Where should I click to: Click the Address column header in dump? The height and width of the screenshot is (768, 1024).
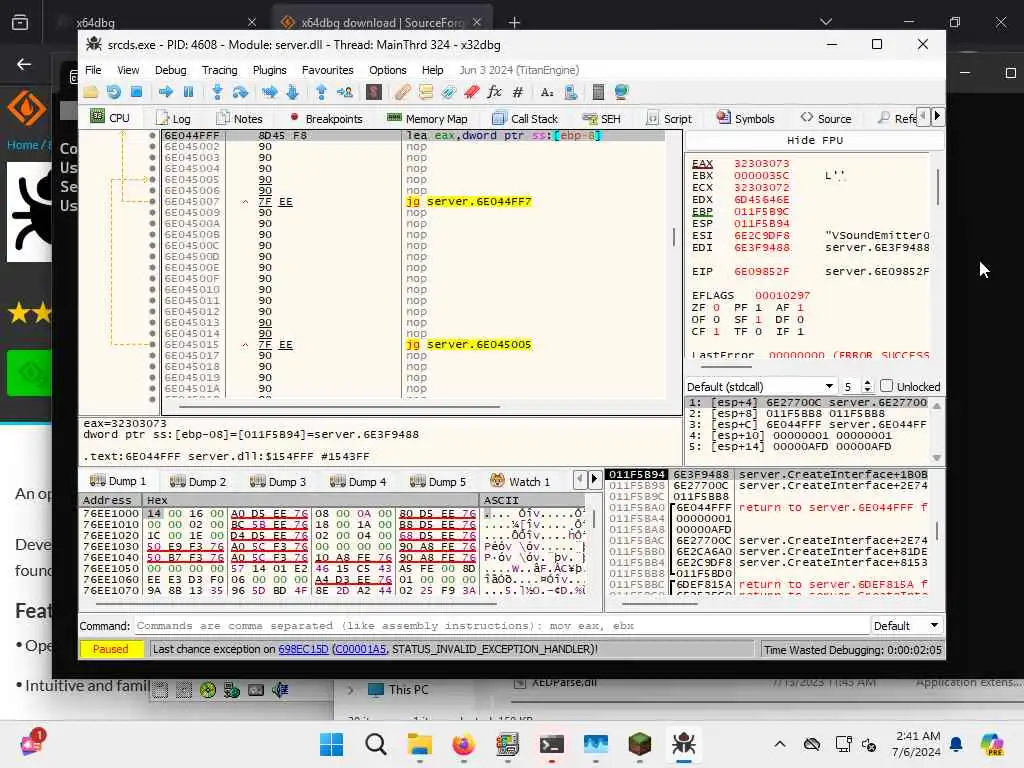tap(111, 500)
